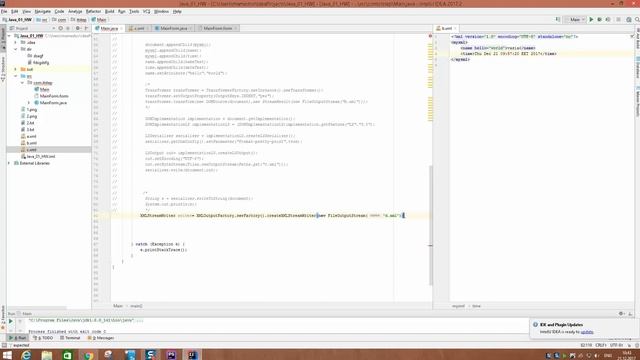
Task: Hide Project panel icon in header
Action: coord(86,28)
